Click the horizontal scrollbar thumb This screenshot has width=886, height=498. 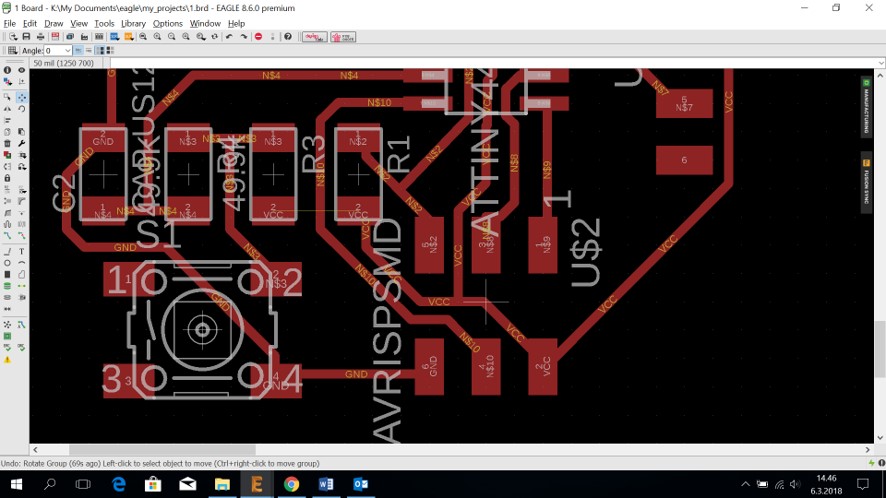click(162, 450)
